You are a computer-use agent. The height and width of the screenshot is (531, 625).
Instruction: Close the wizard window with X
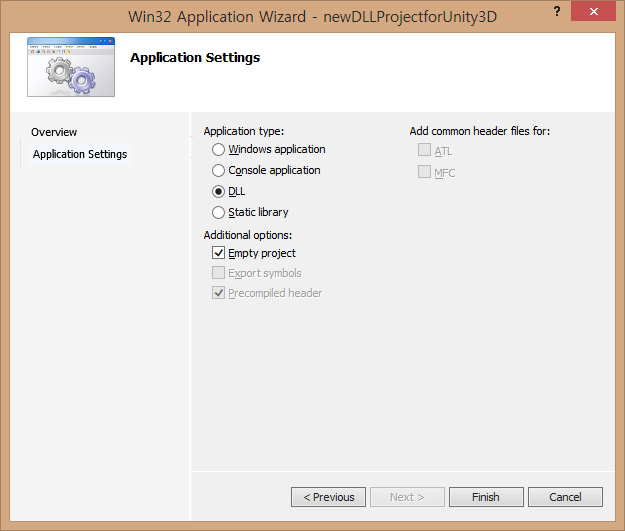(x=594, y=11)
